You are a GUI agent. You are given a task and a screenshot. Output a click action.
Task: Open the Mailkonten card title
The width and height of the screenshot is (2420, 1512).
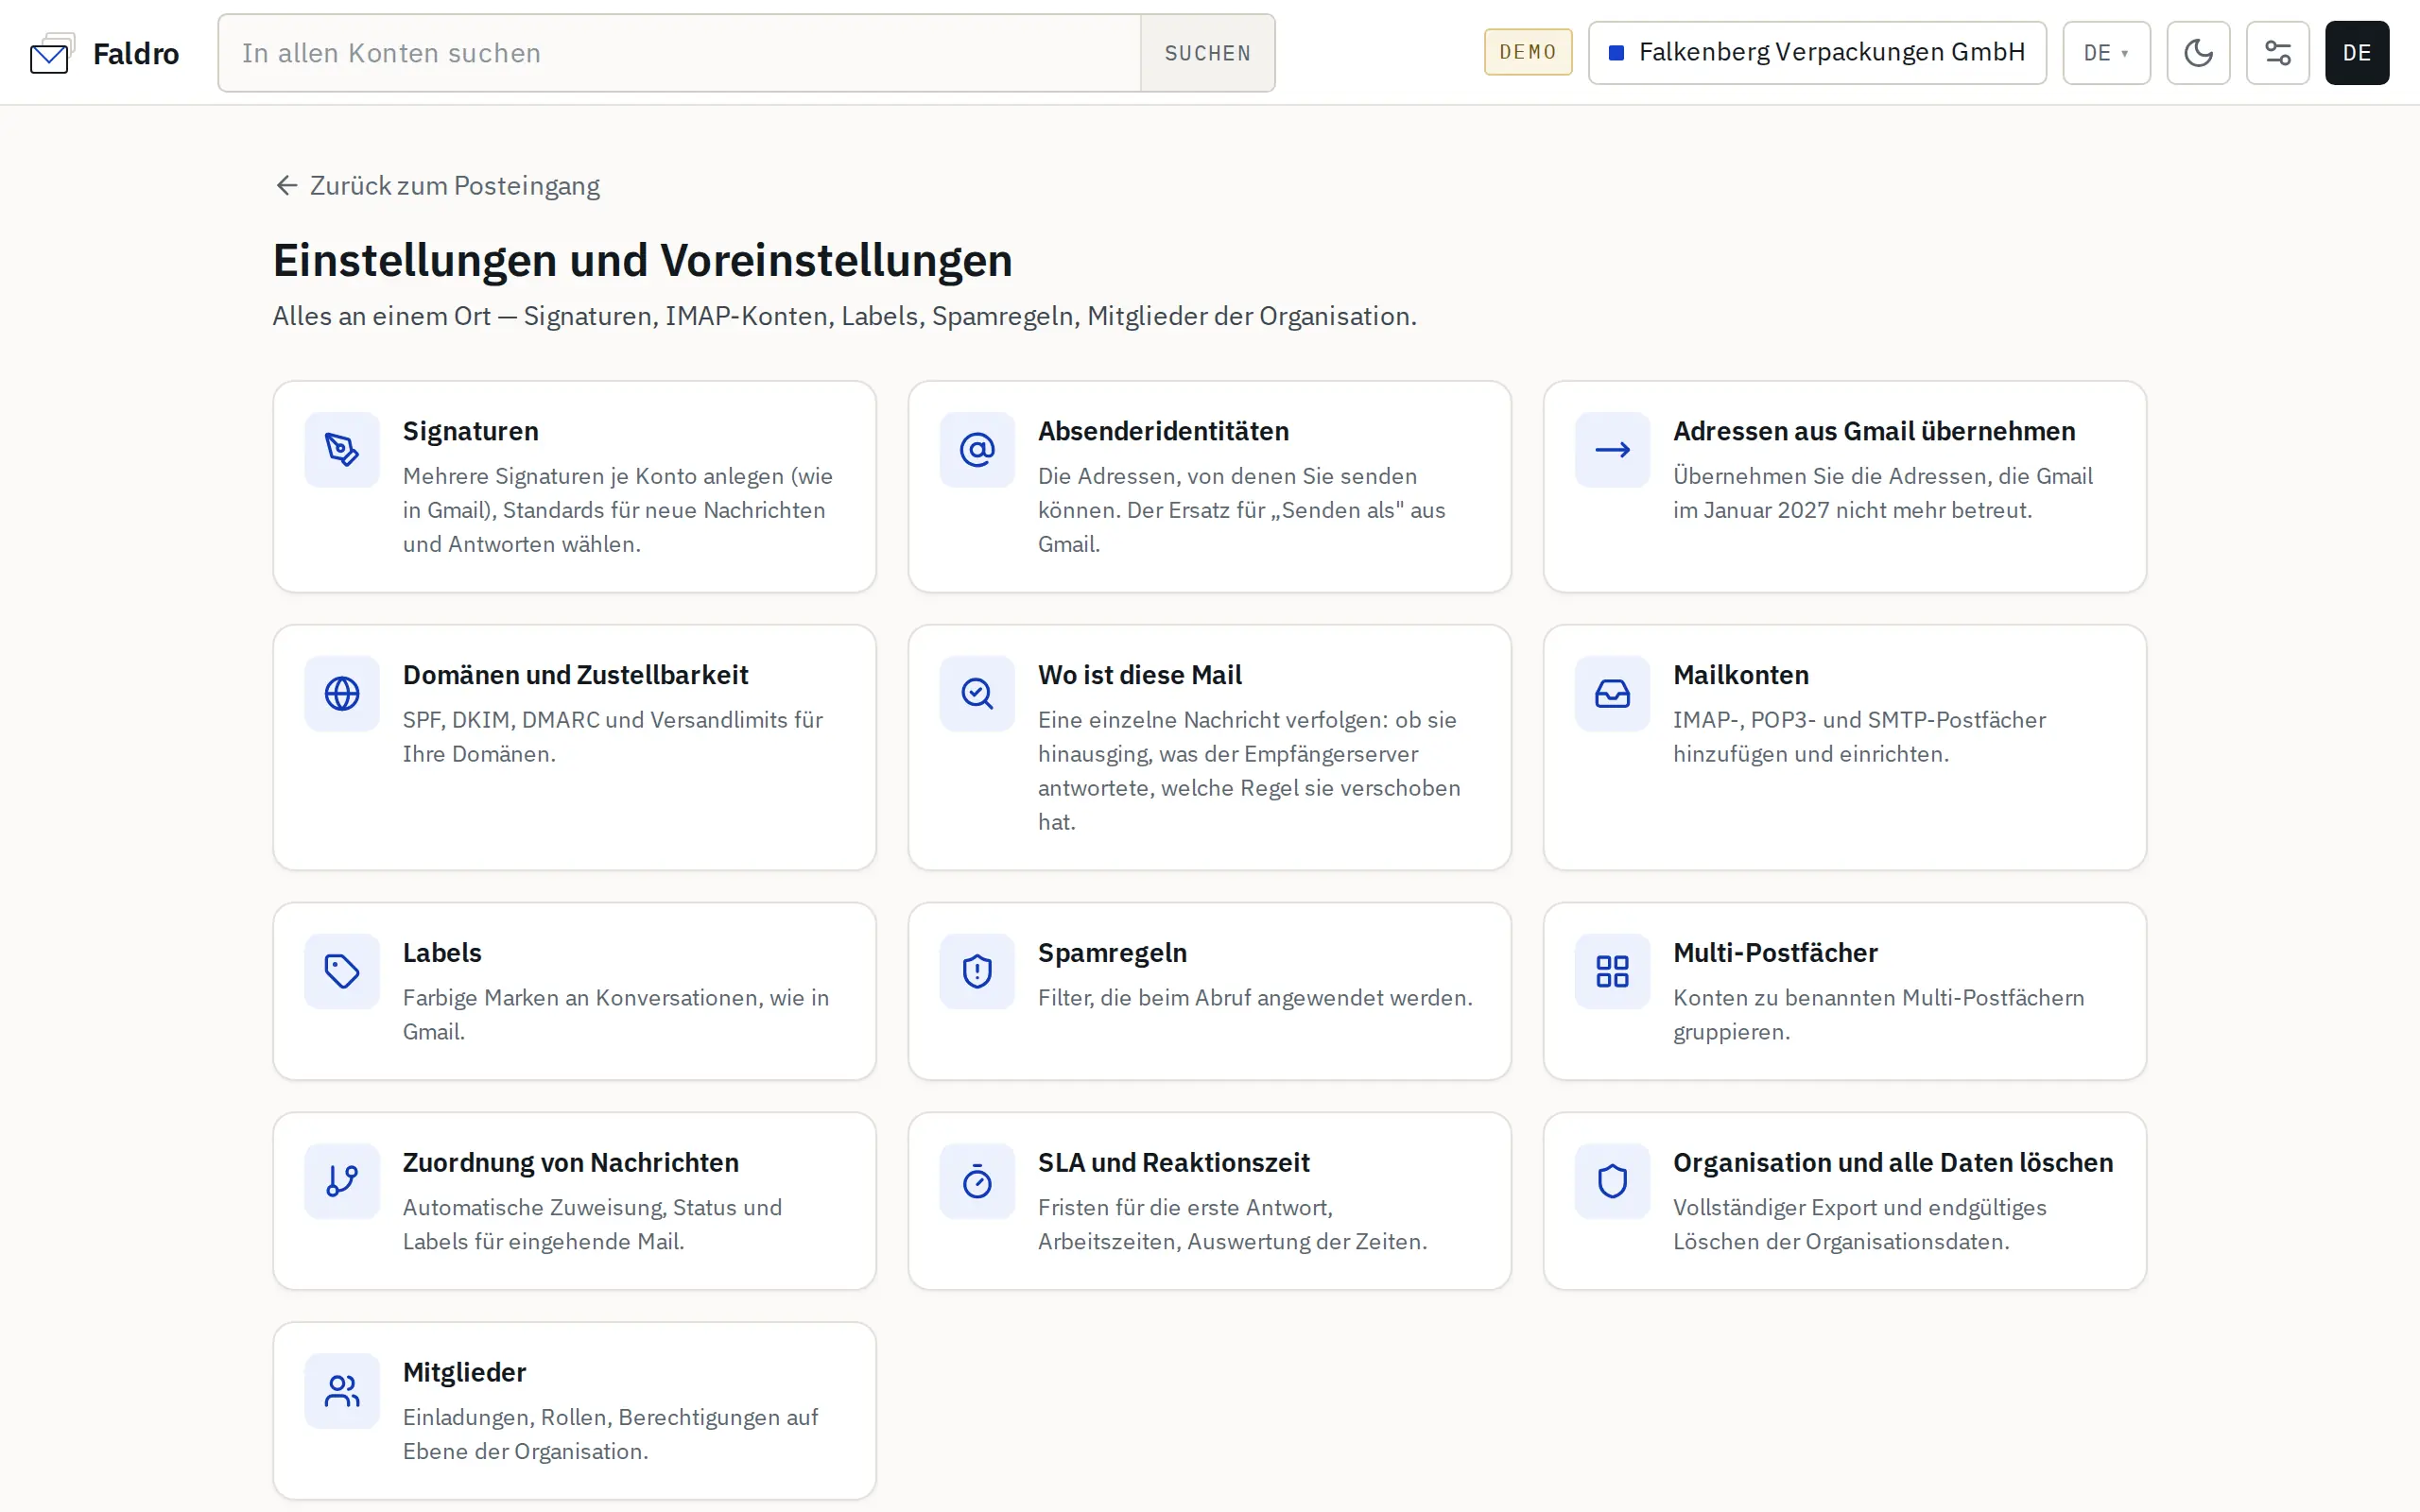point(1741,675)
